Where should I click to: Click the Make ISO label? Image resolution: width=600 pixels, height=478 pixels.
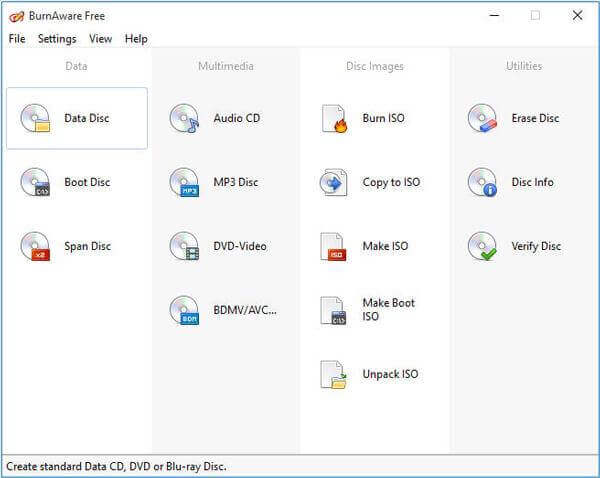tap(385, 246)
